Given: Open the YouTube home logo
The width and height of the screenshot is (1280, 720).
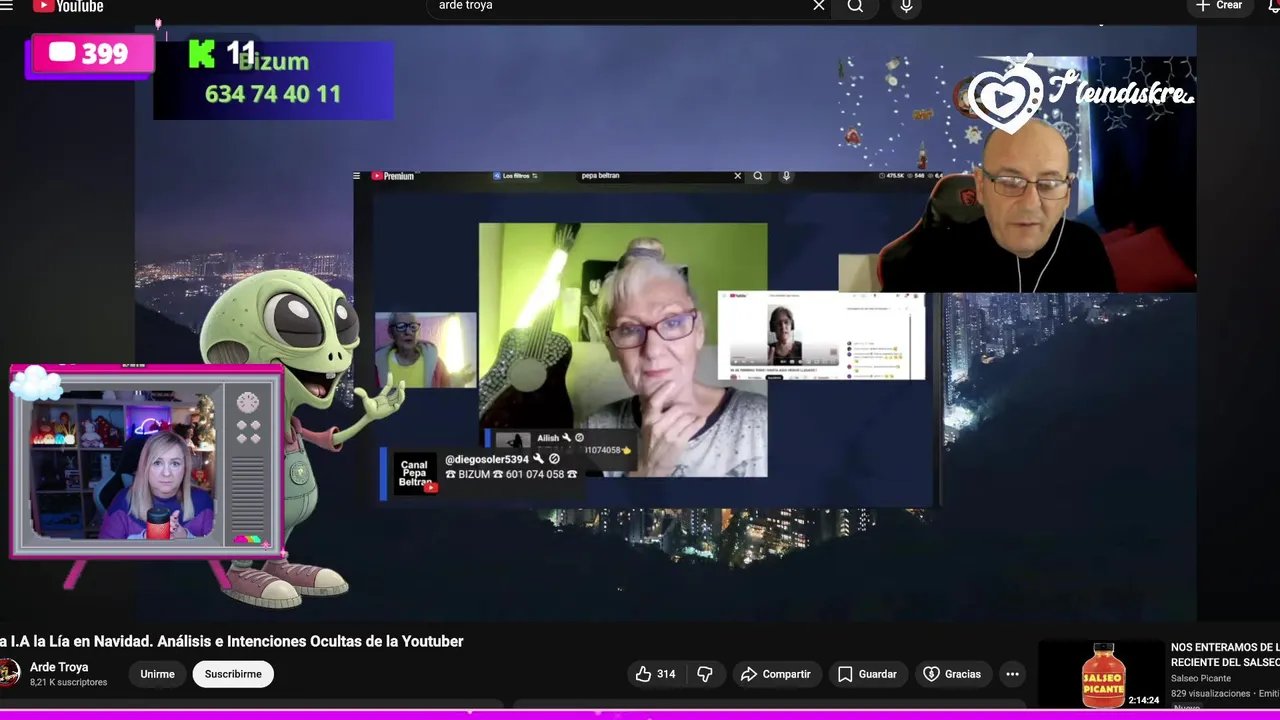Looking at the screenshot, I should coord(67,6).
